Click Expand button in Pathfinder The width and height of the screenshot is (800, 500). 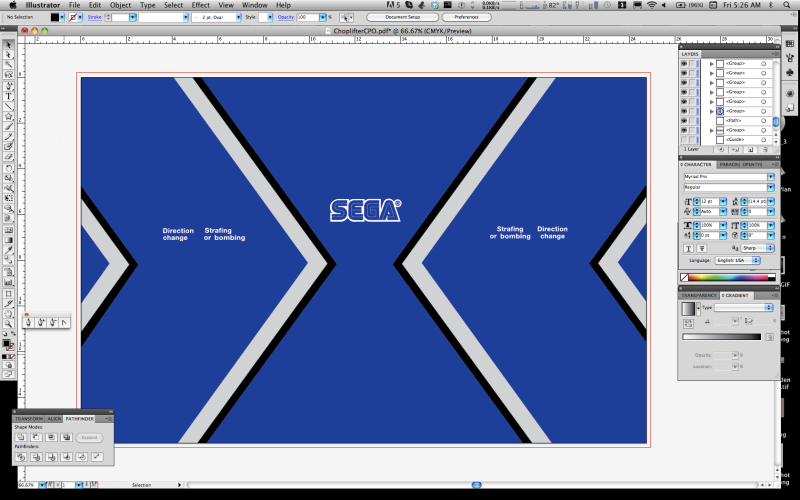89,437
